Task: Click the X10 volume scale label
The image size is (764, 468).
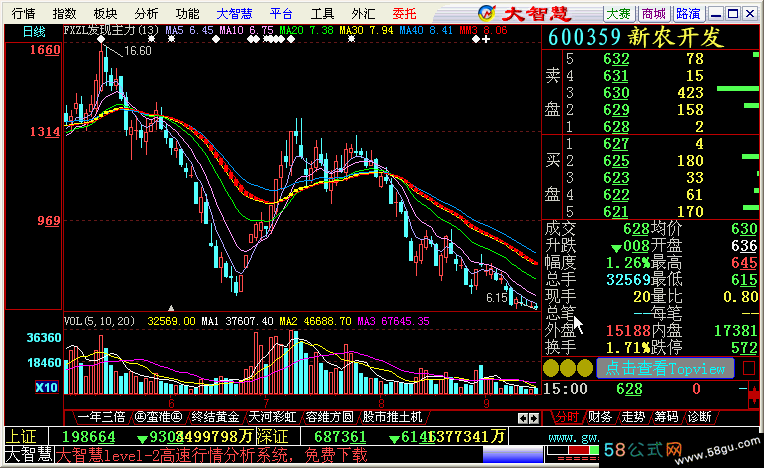Action: pos(46,388)
